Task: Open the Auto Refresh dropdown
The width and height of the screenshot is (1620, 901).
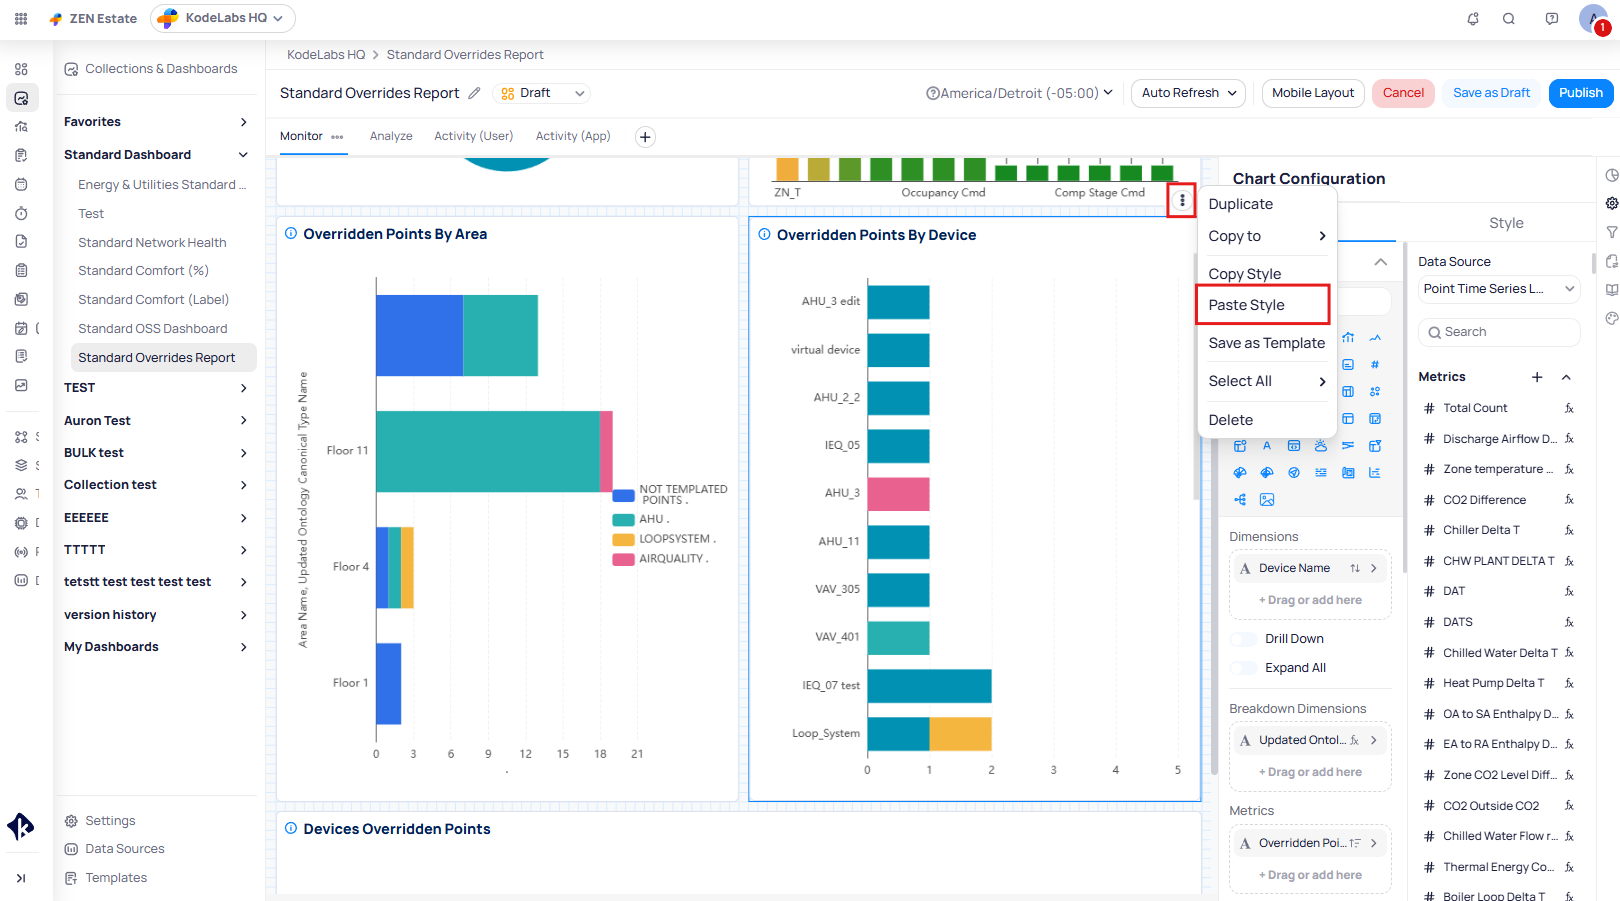Action: pos(1188,93)
